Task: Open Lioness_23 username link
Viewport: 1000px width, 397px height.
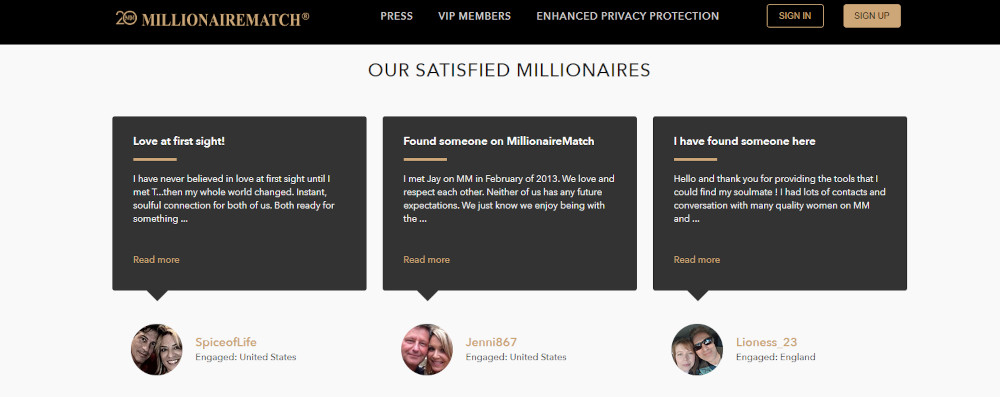Action: tap(767, 342)
